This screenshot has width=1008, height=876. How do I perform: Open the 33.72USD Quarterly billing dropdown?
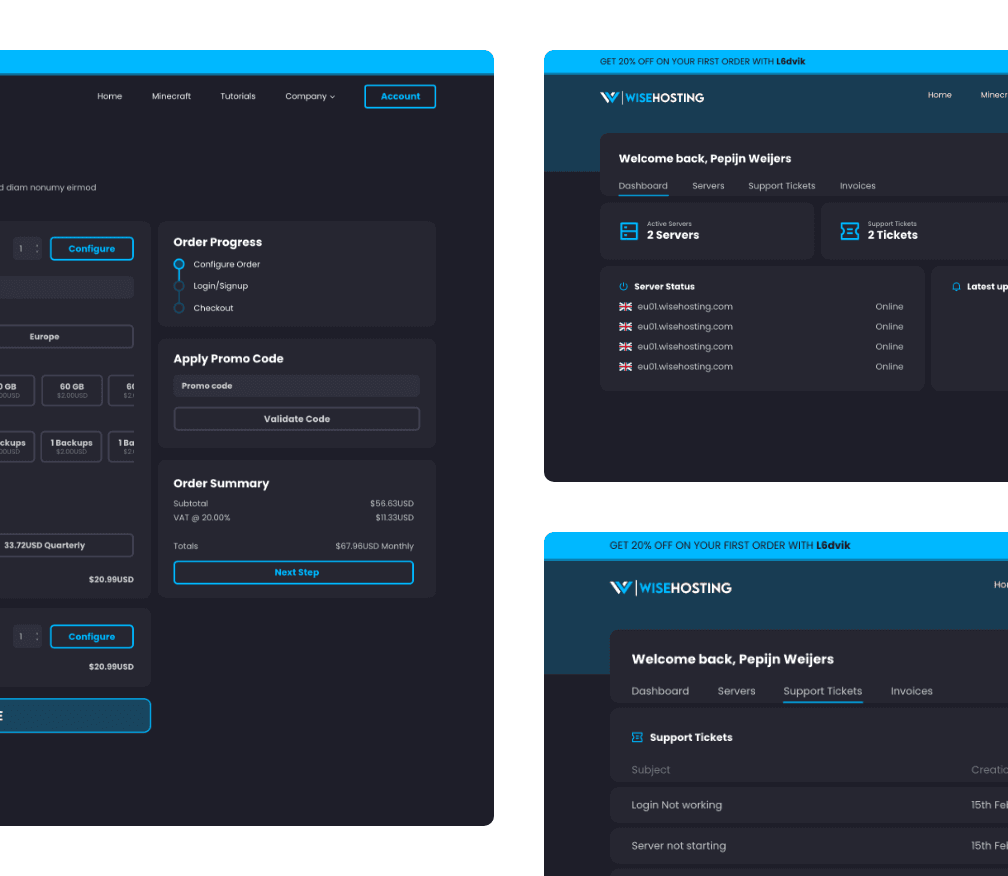tap(67, 545)
